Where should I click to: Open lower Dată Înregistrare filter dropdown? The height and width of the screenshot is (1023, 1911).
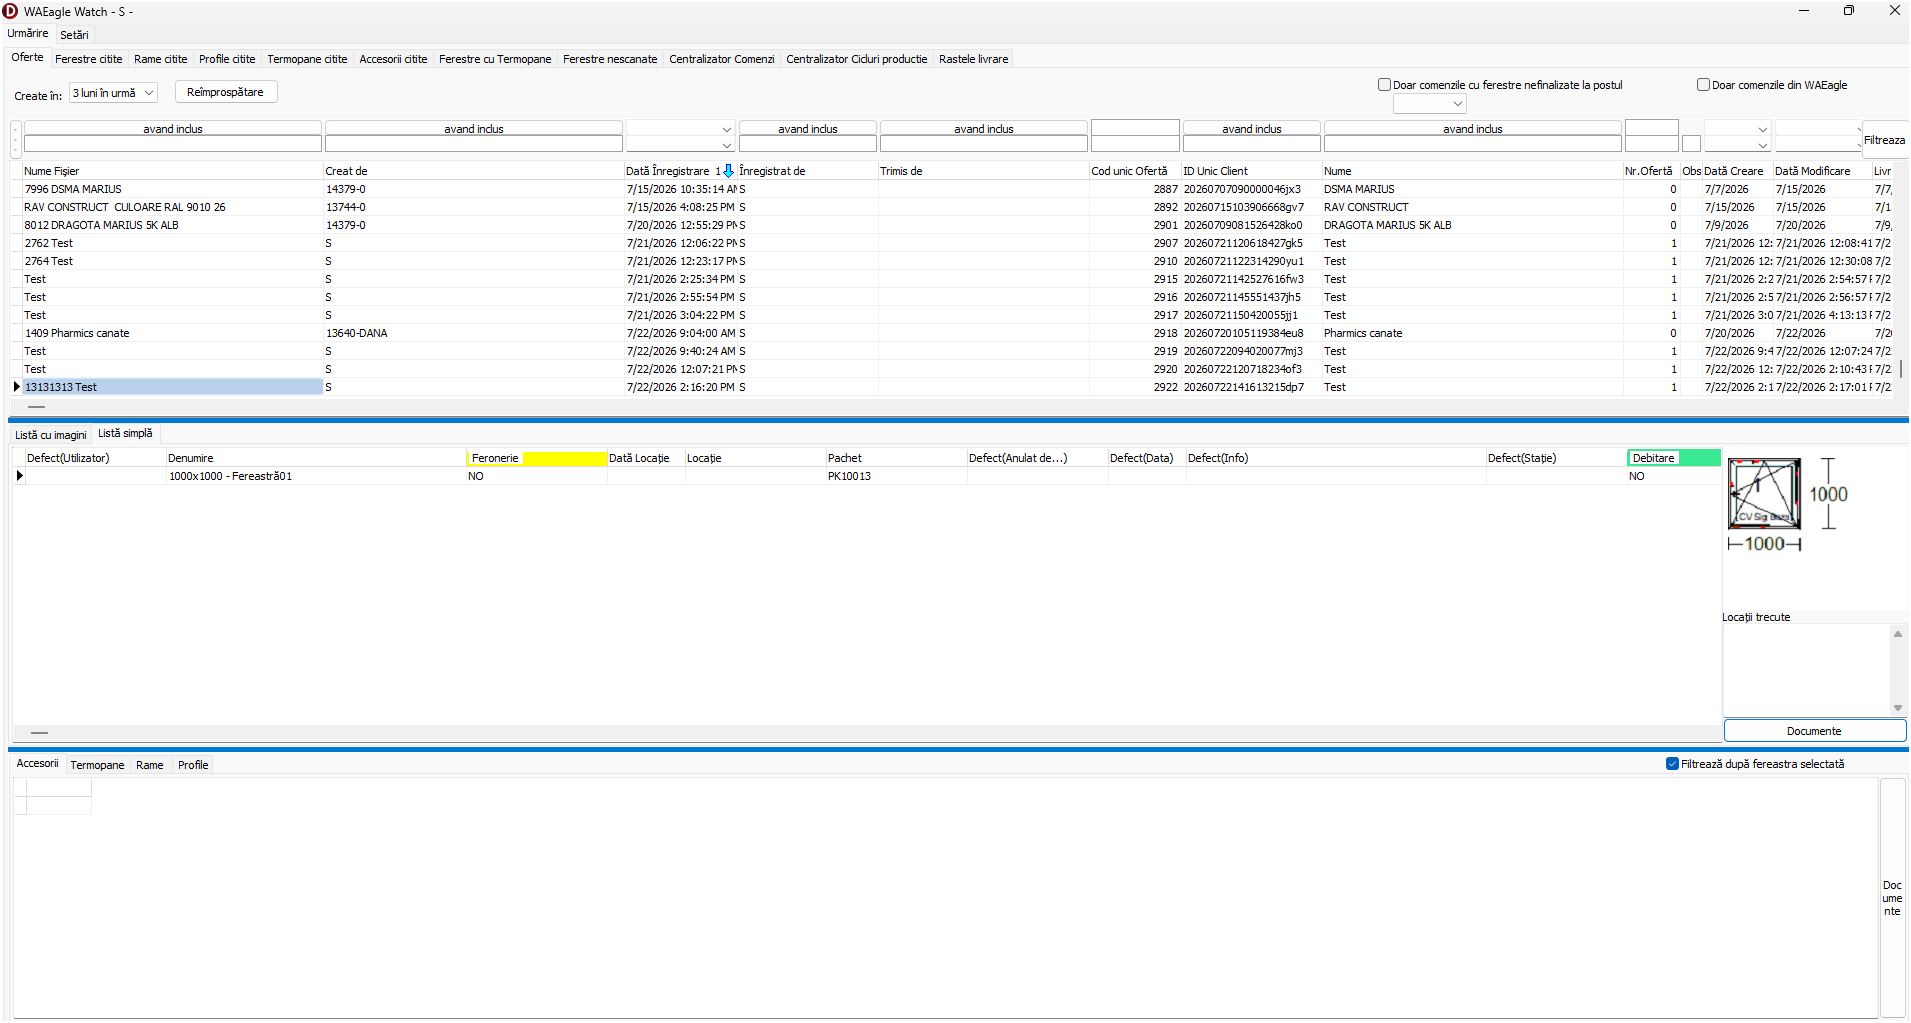pos(727,145)
